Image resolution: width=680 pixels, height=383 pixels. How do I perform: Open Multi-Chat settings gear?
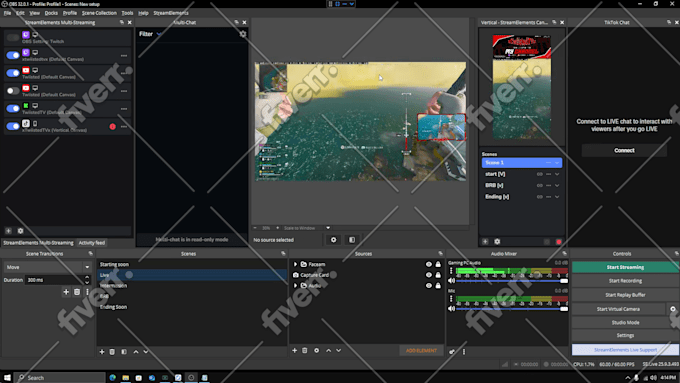tap(243, 34)
